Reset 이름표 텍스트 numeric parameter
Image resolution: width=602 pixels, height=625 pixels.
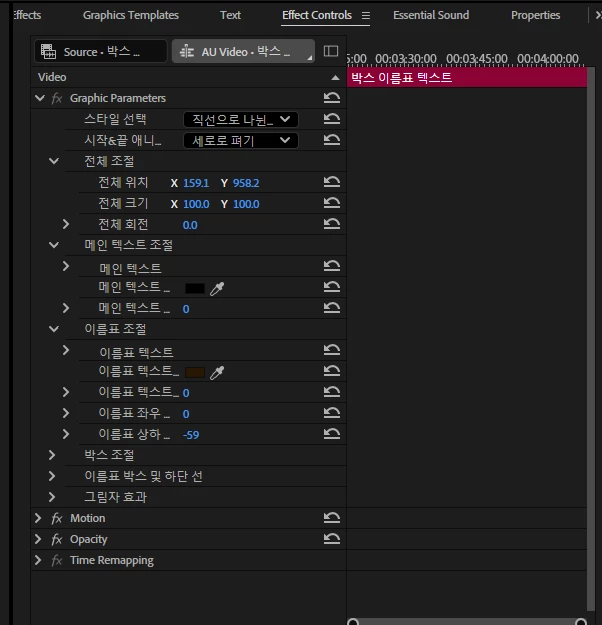332,392
